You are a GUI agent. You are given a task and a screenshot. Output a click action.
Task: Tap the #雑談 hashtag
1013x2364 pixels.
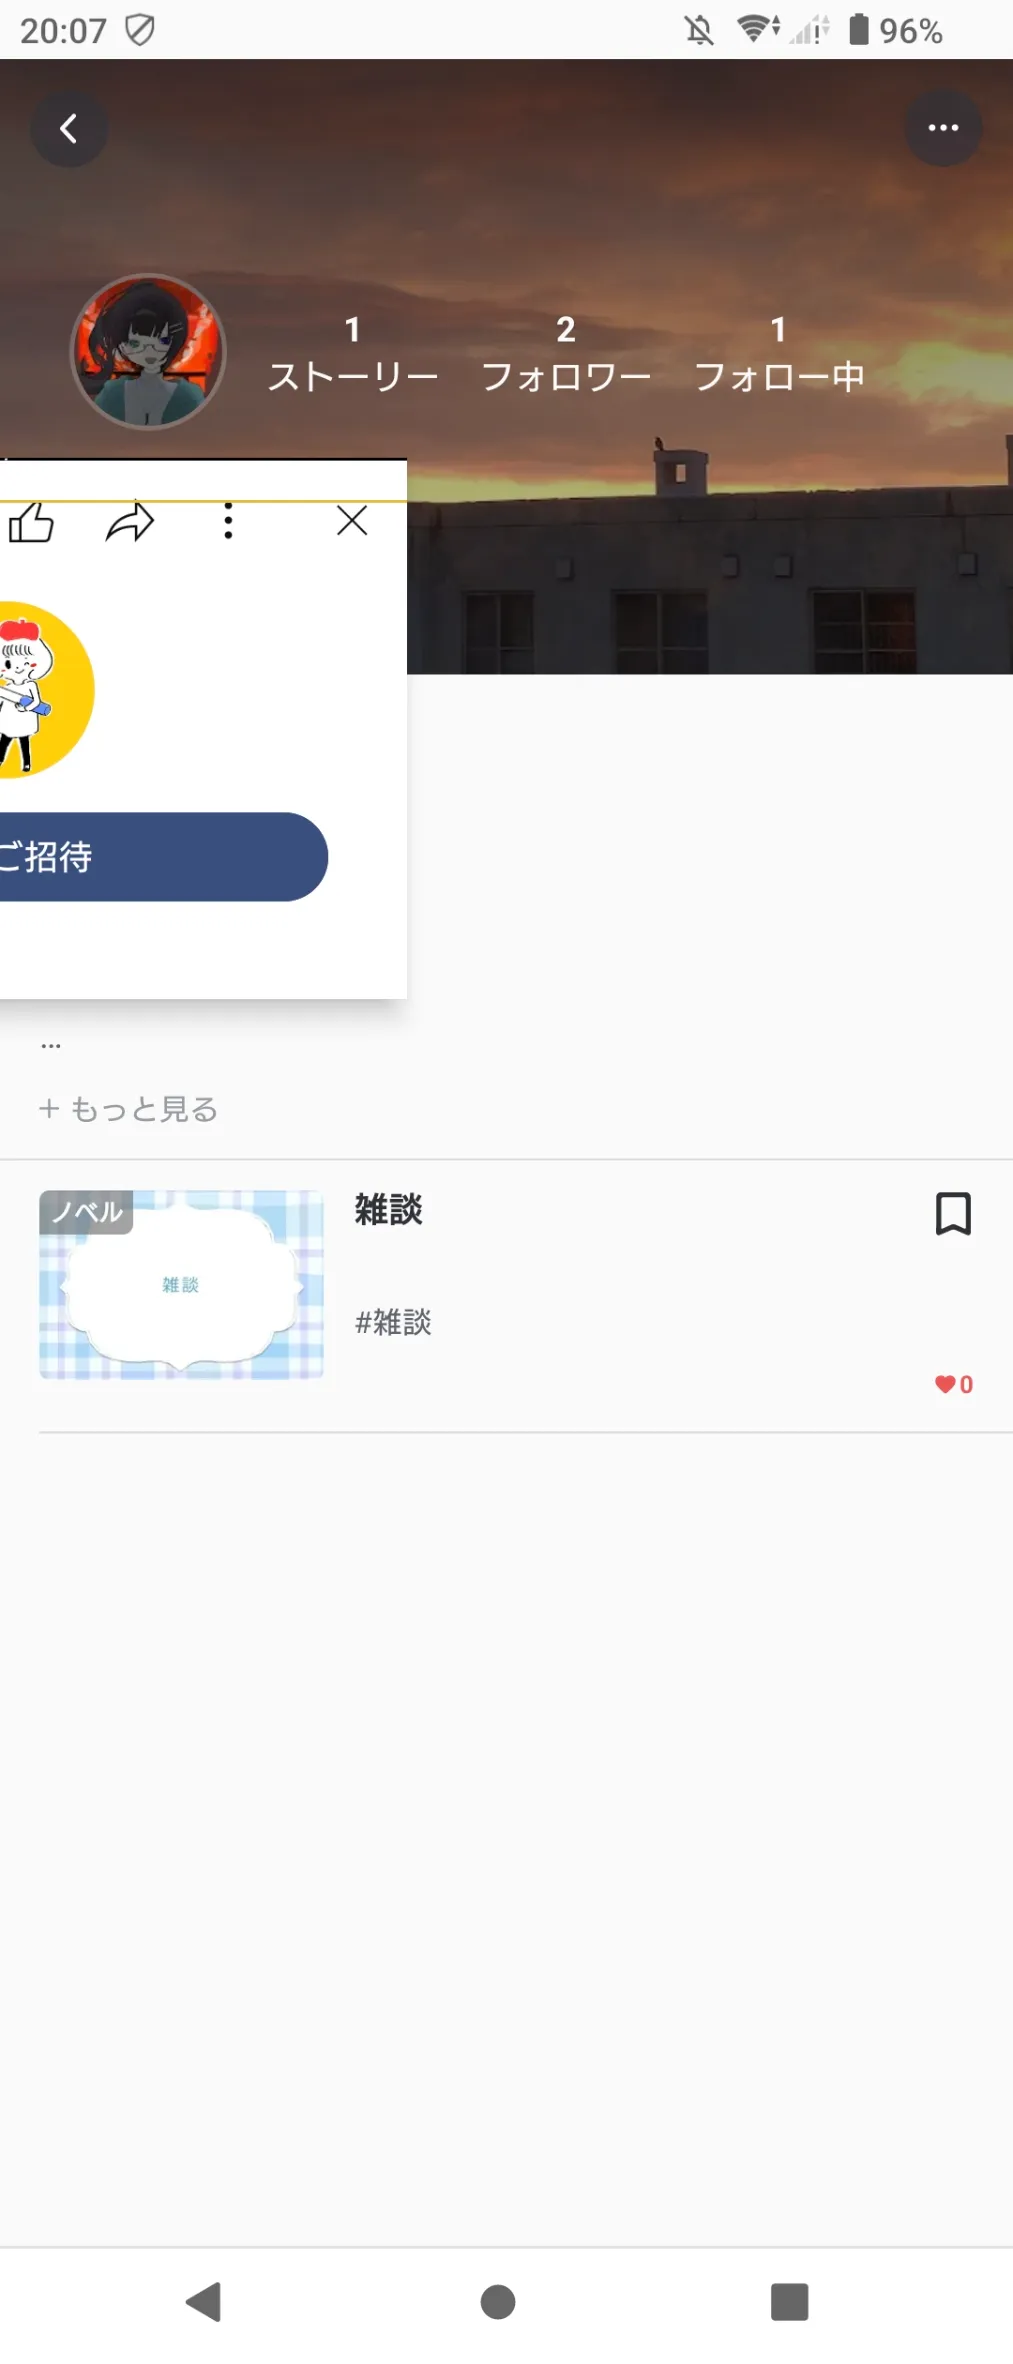pos(393,1322)
